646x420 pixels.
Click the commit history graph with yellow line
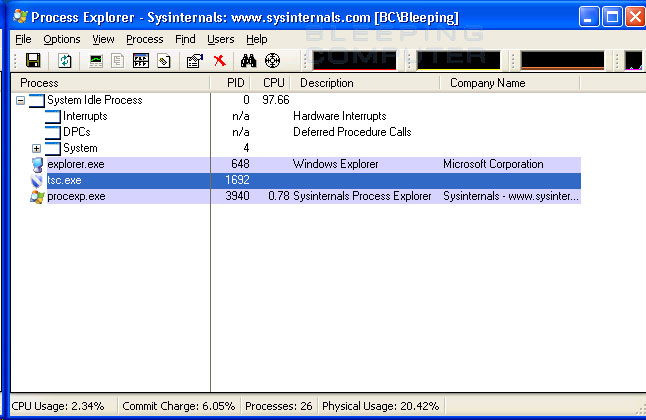[x=458, y=61]
